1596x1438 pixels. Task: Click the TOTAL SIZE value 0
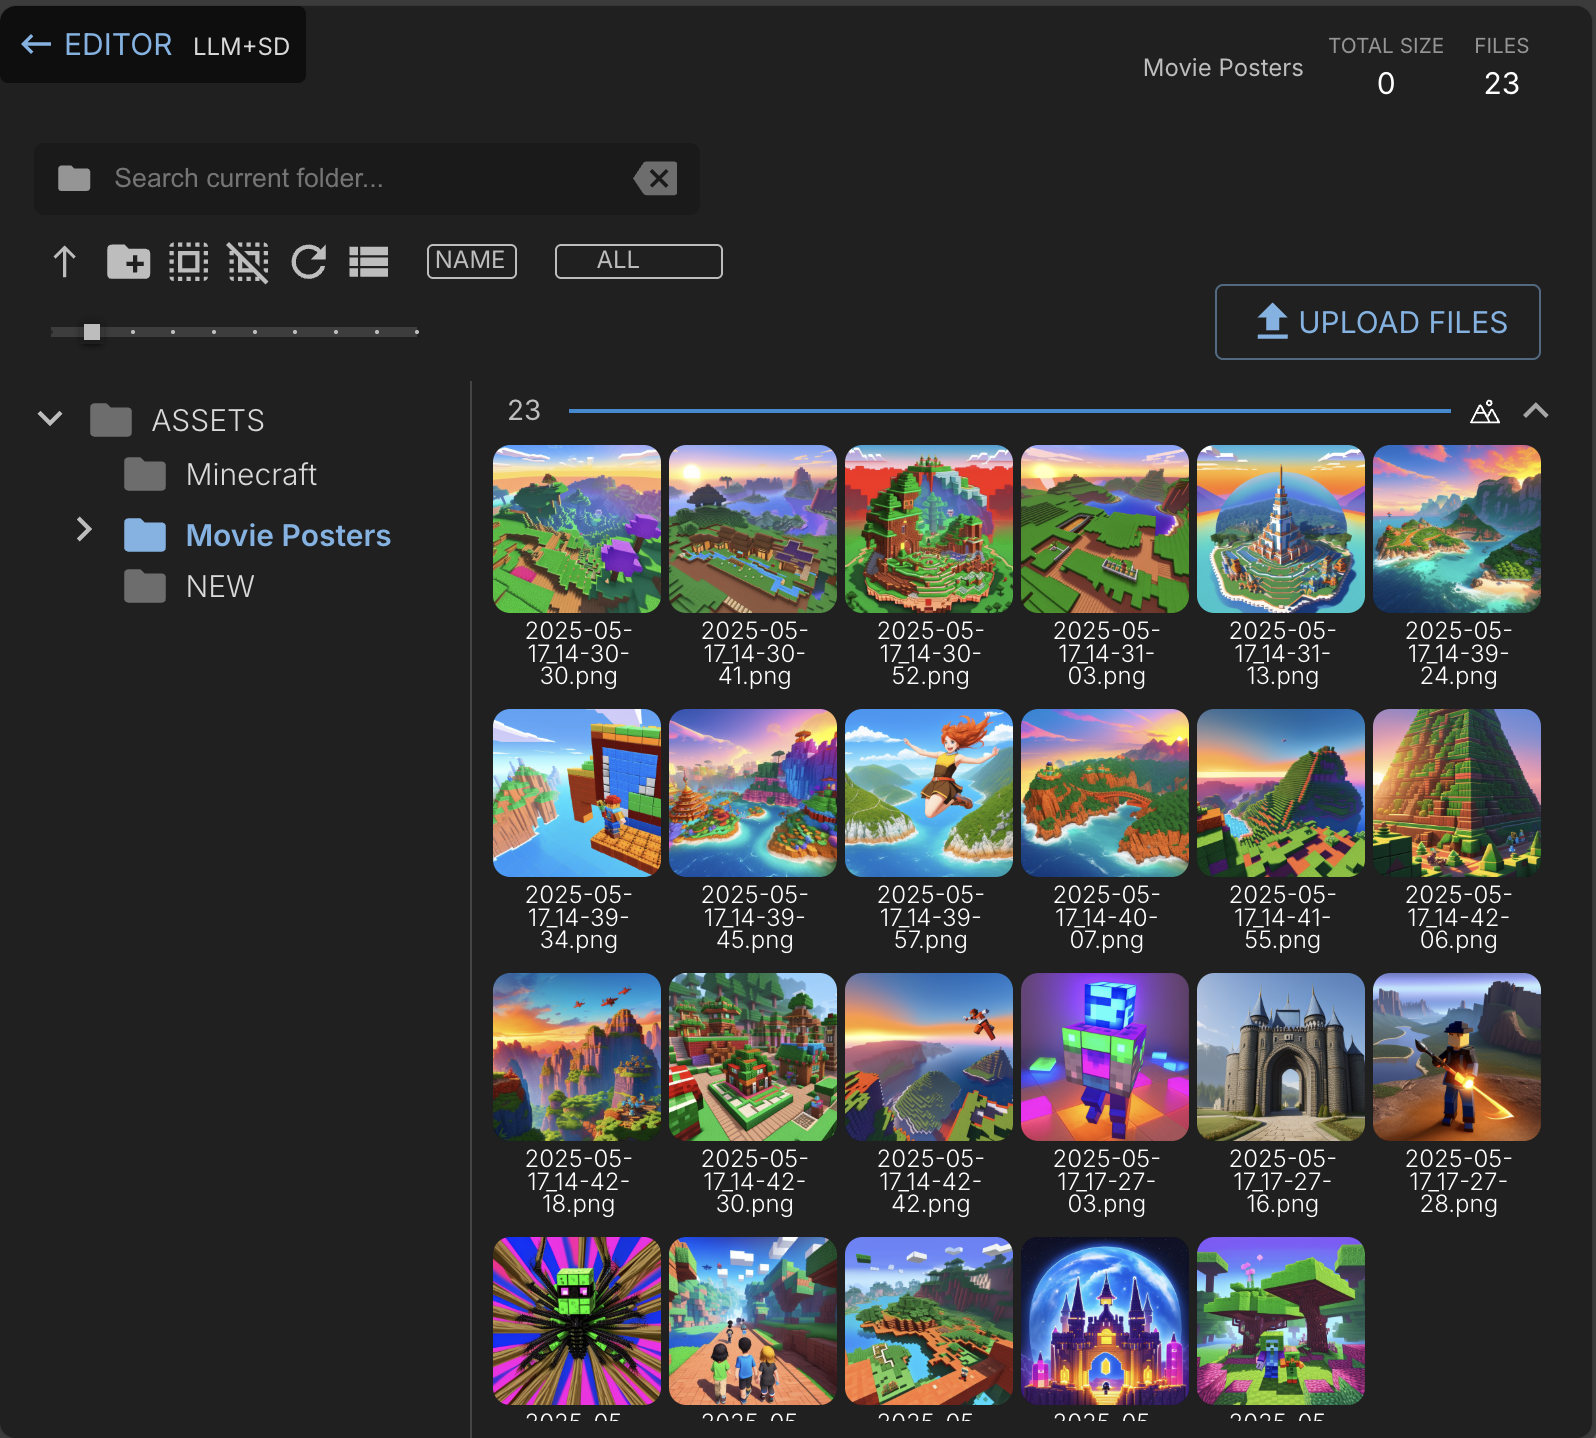[x=1386, y=83]
